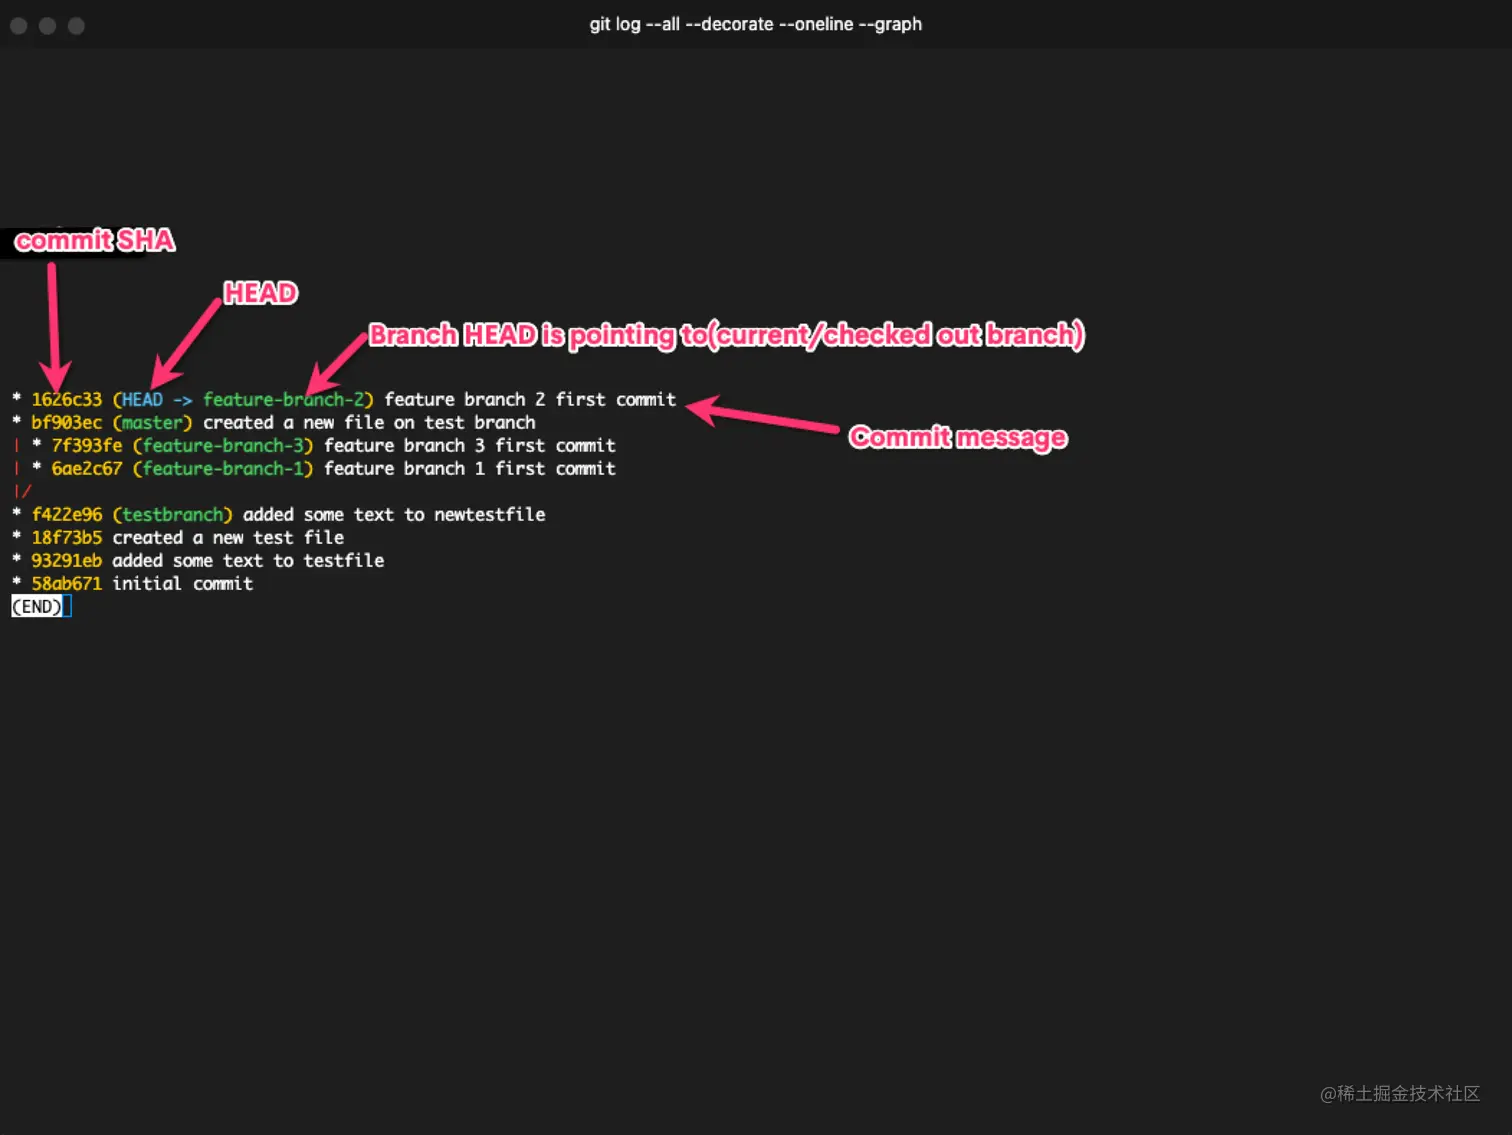Click the (master) branch label
This screenshot has width=1512, height=1135.
tap(152, 423)
